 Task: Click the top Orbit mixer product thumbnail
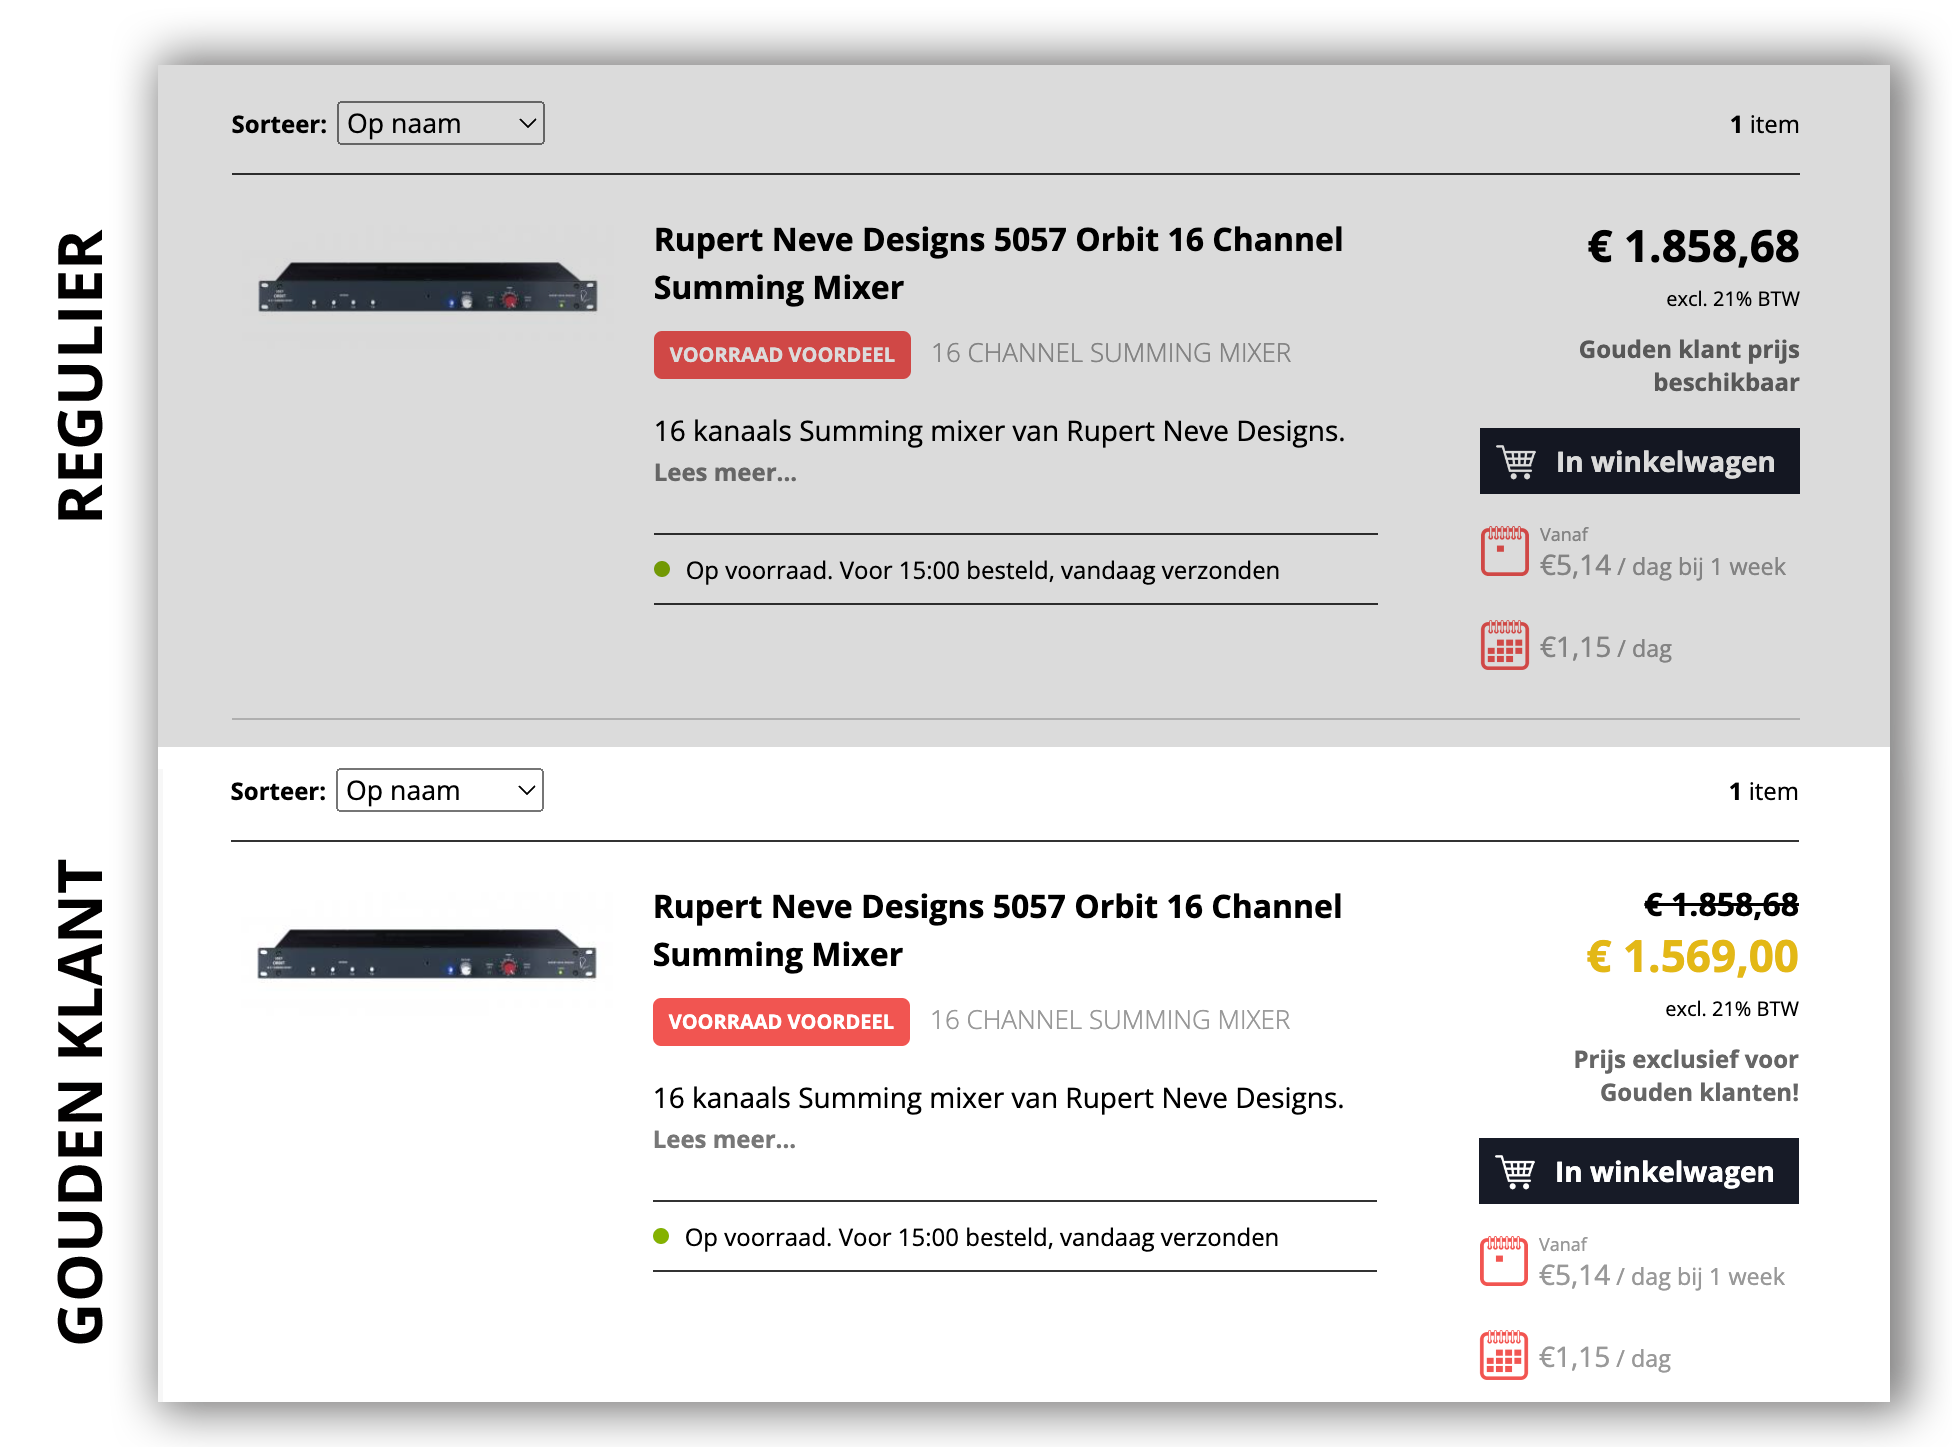(x=428, y=287)
